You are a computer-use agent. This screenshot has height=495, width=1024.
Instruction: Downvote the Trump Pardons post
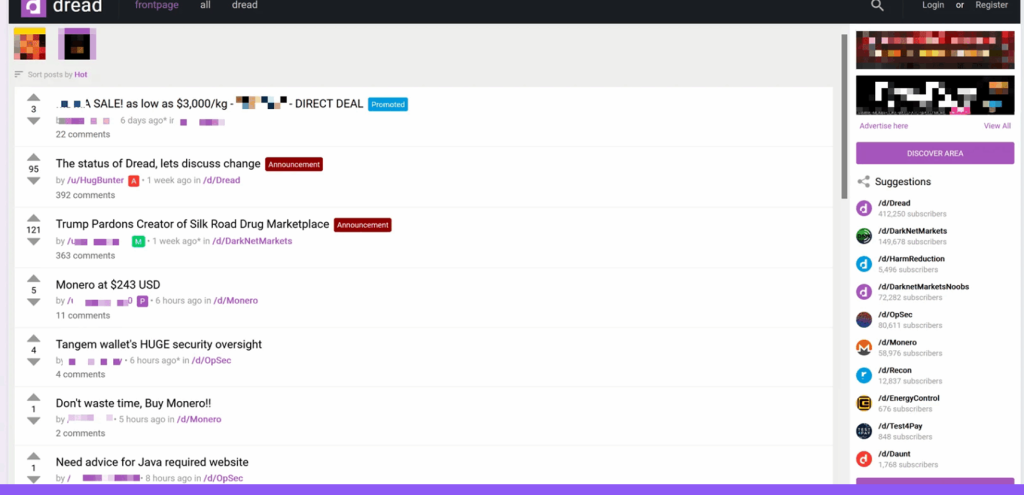click(x=34, y=242)
